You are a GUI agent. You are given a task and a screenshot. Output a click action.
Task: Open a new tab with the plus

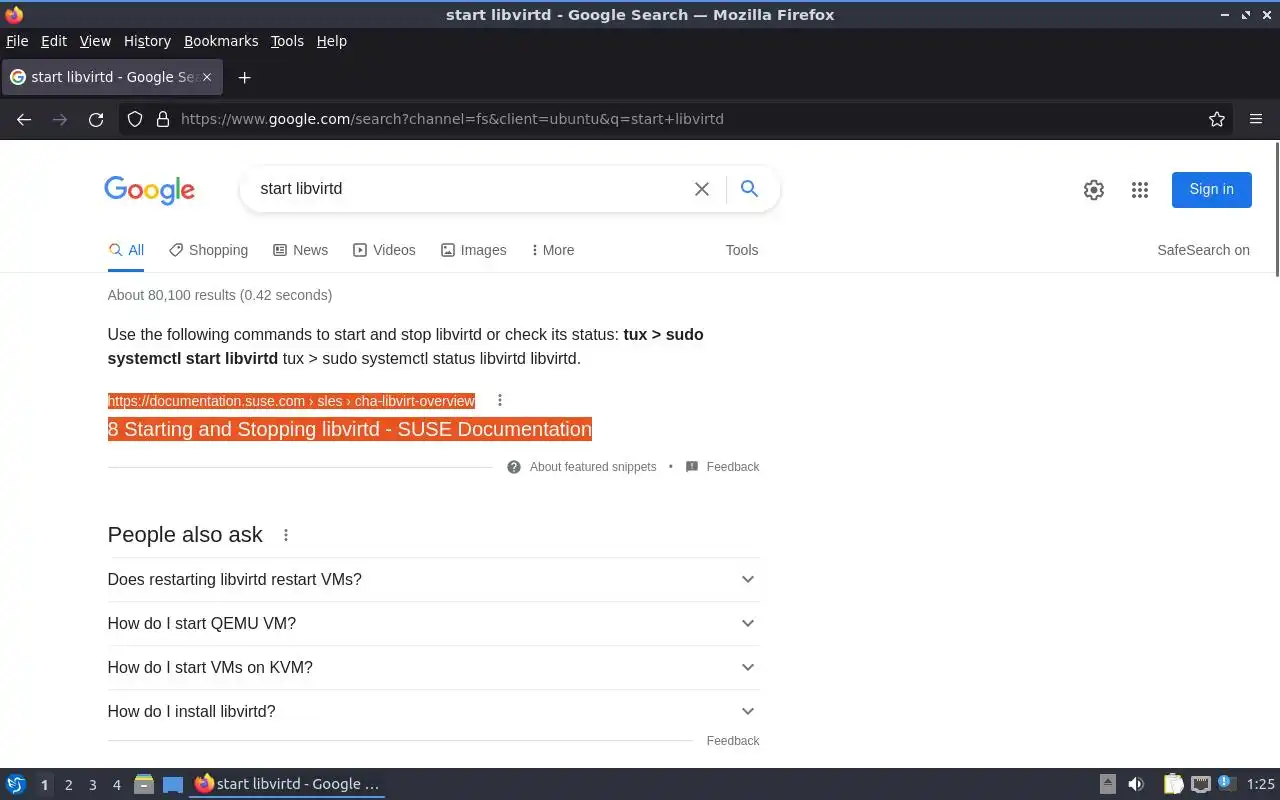coord(244,77)
